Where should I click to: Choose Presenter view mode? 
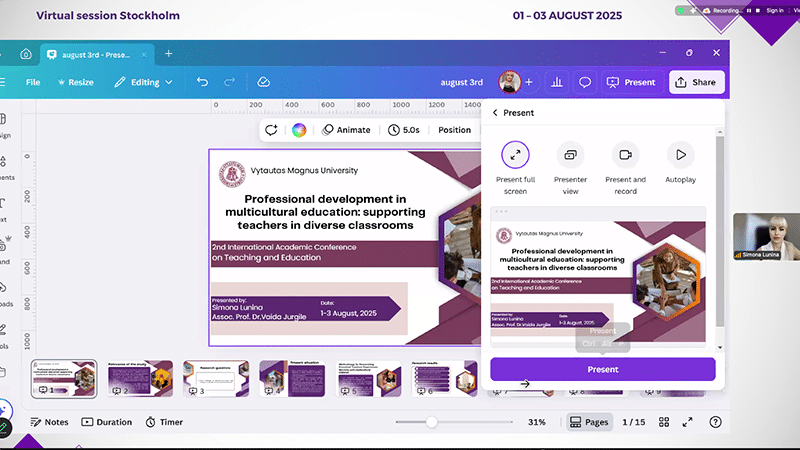[570, 155]
